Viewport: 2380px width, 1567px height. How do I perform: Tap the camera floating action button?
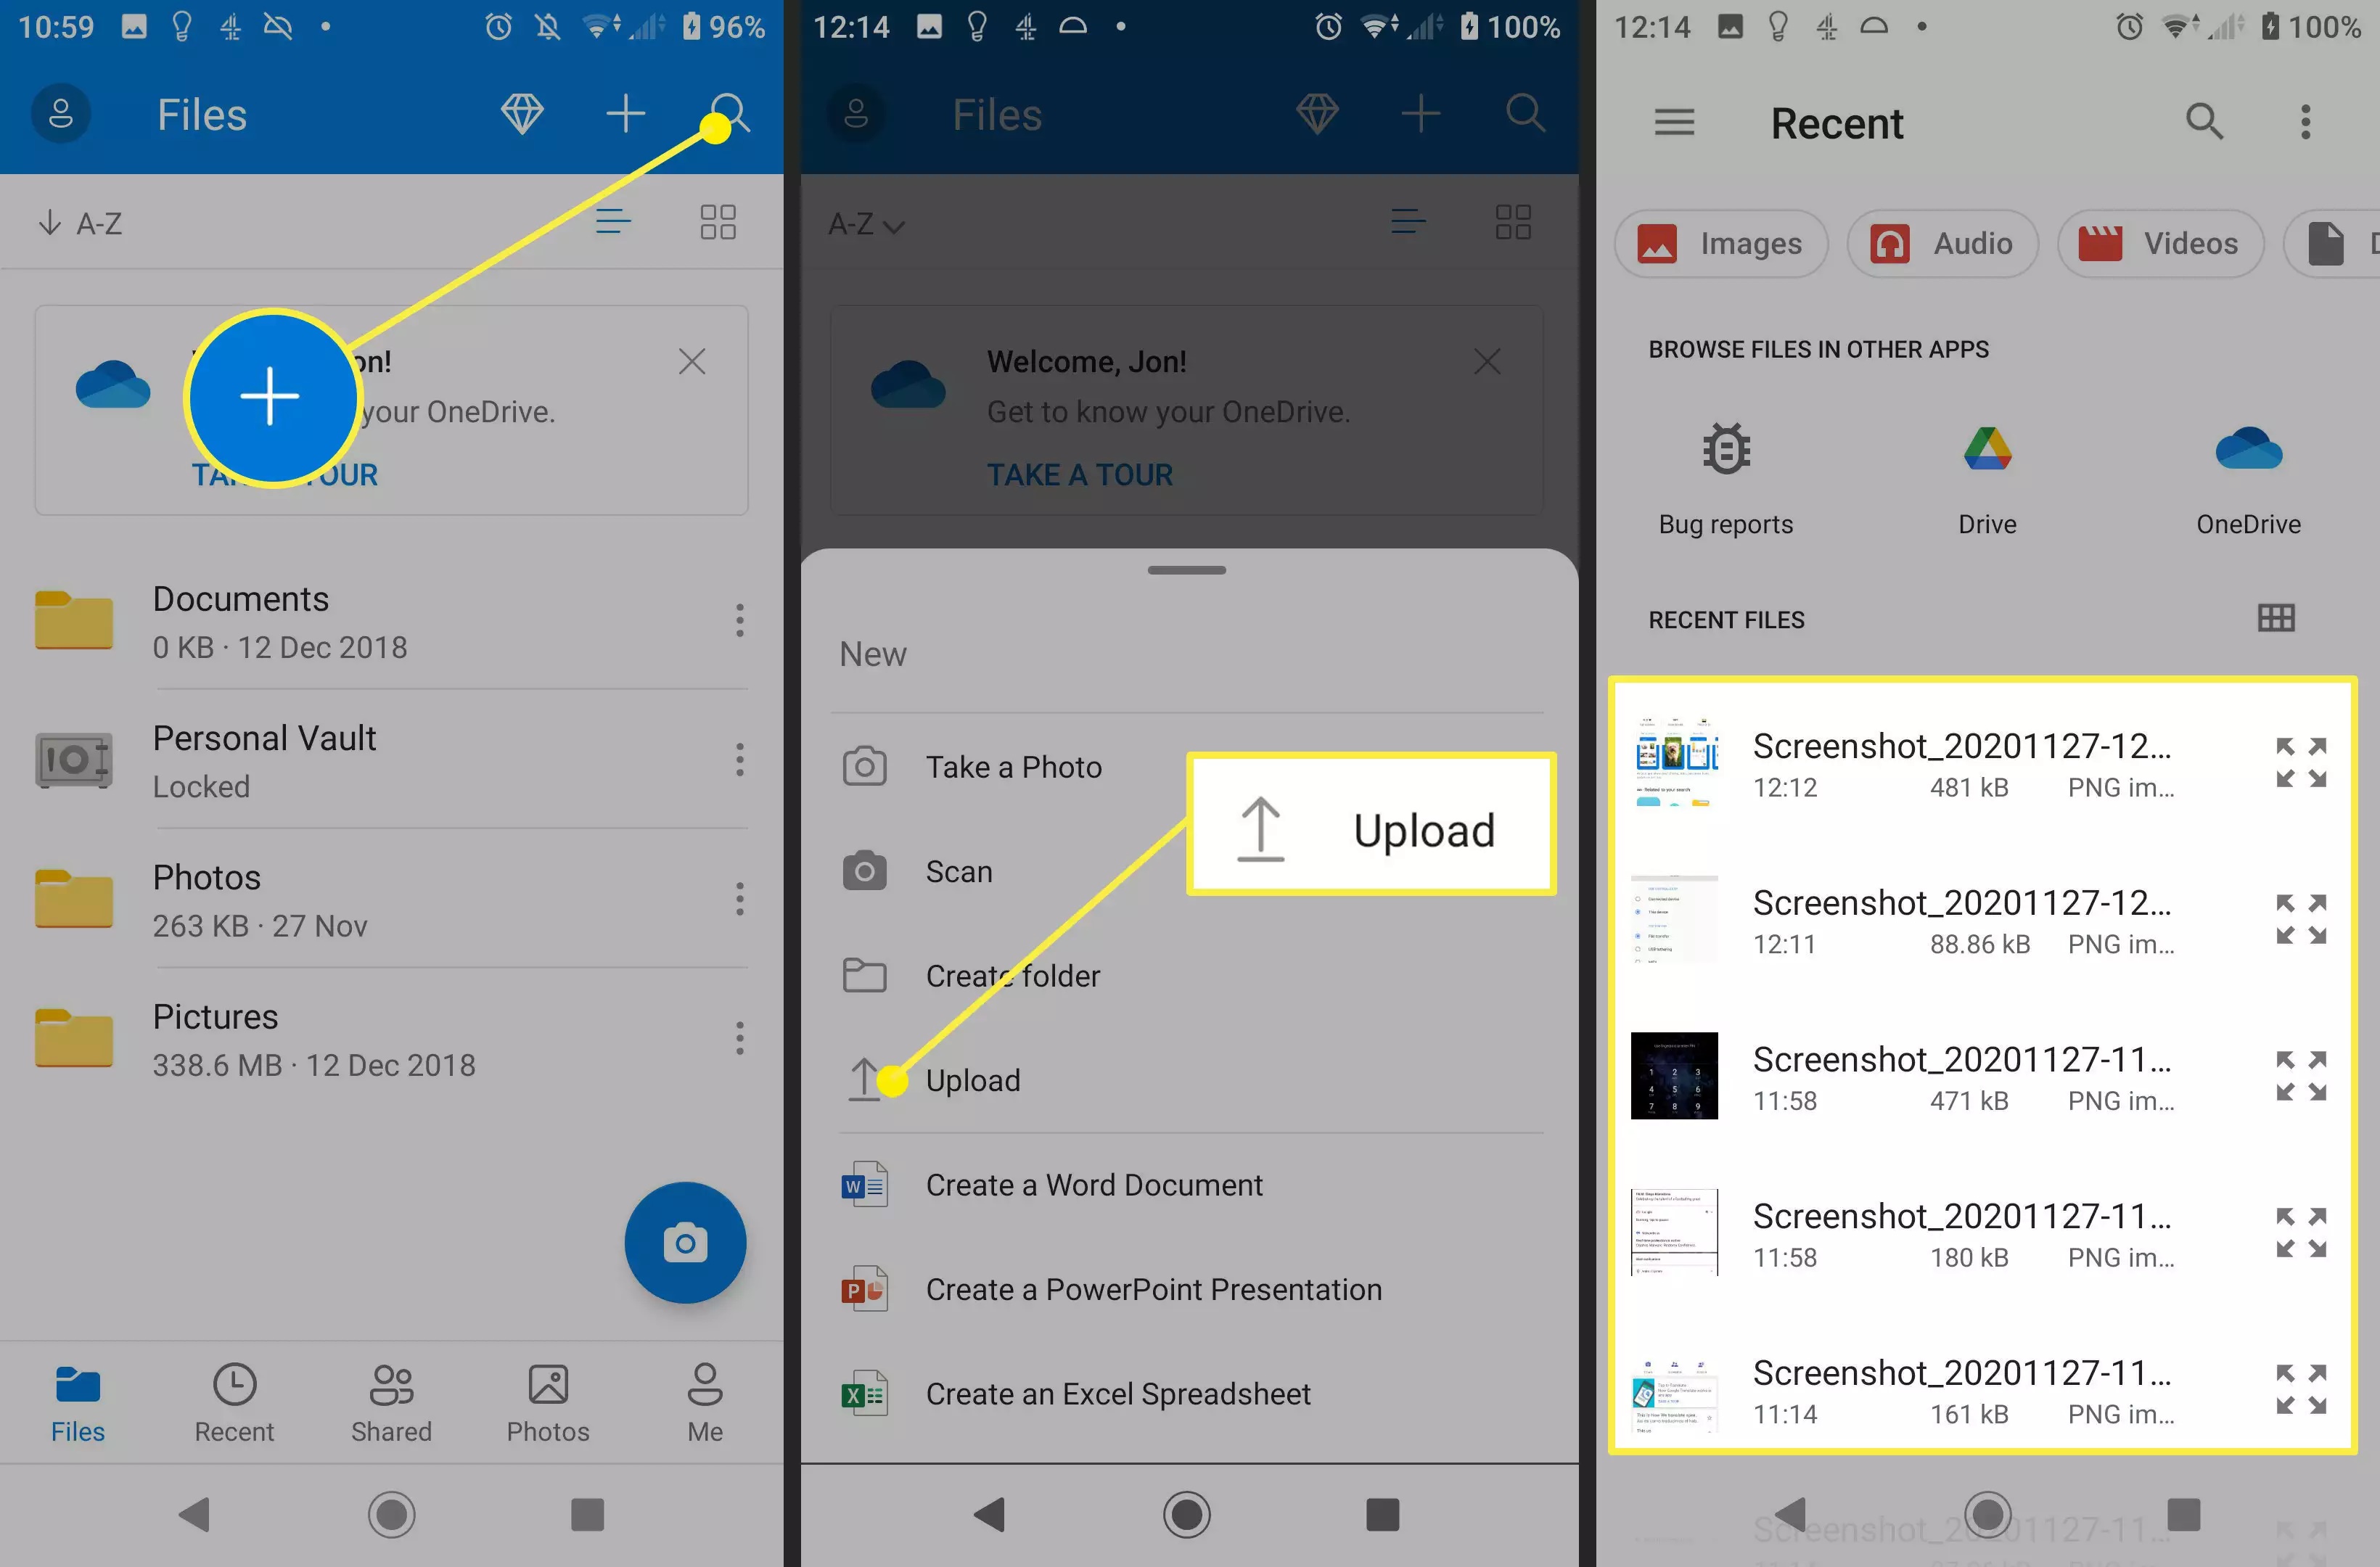click(x=686, y=1243)
